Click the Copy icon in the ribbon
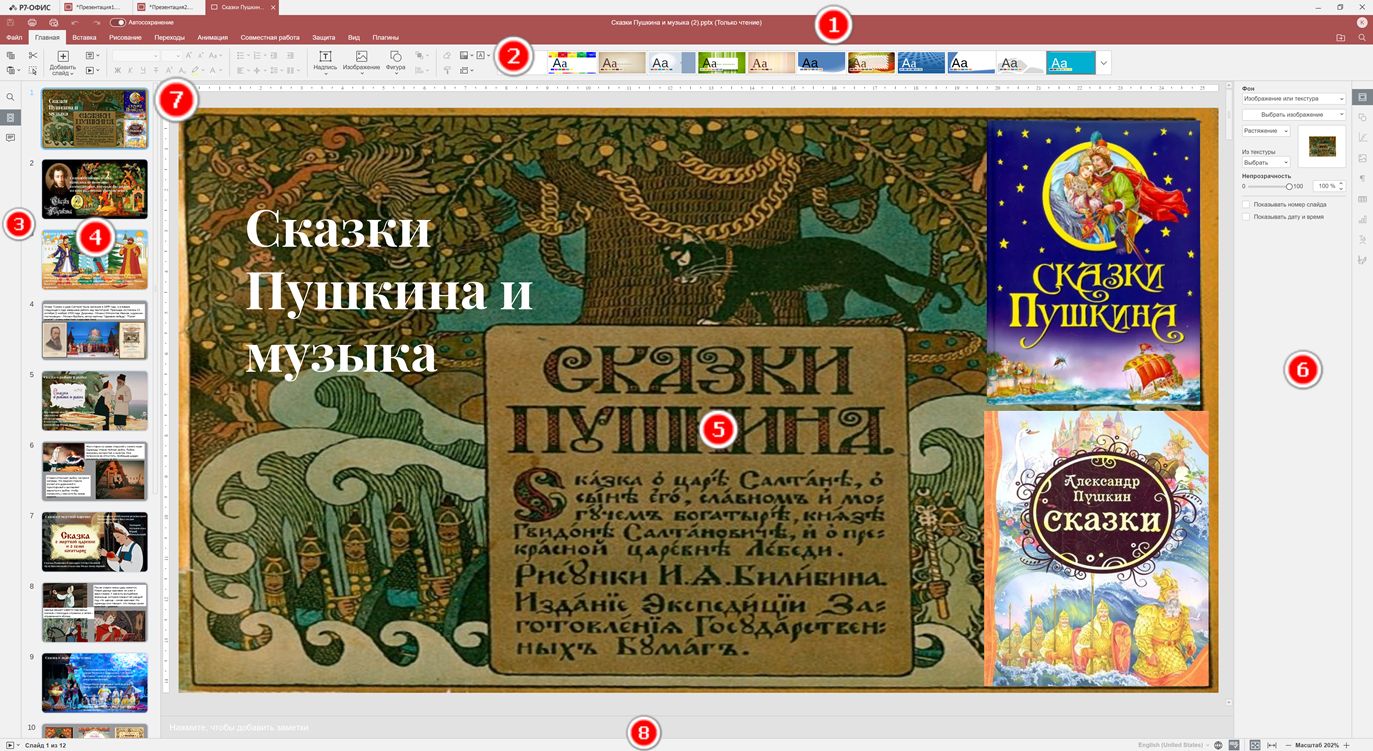The image size is (1373, 751). coord(11,56)
